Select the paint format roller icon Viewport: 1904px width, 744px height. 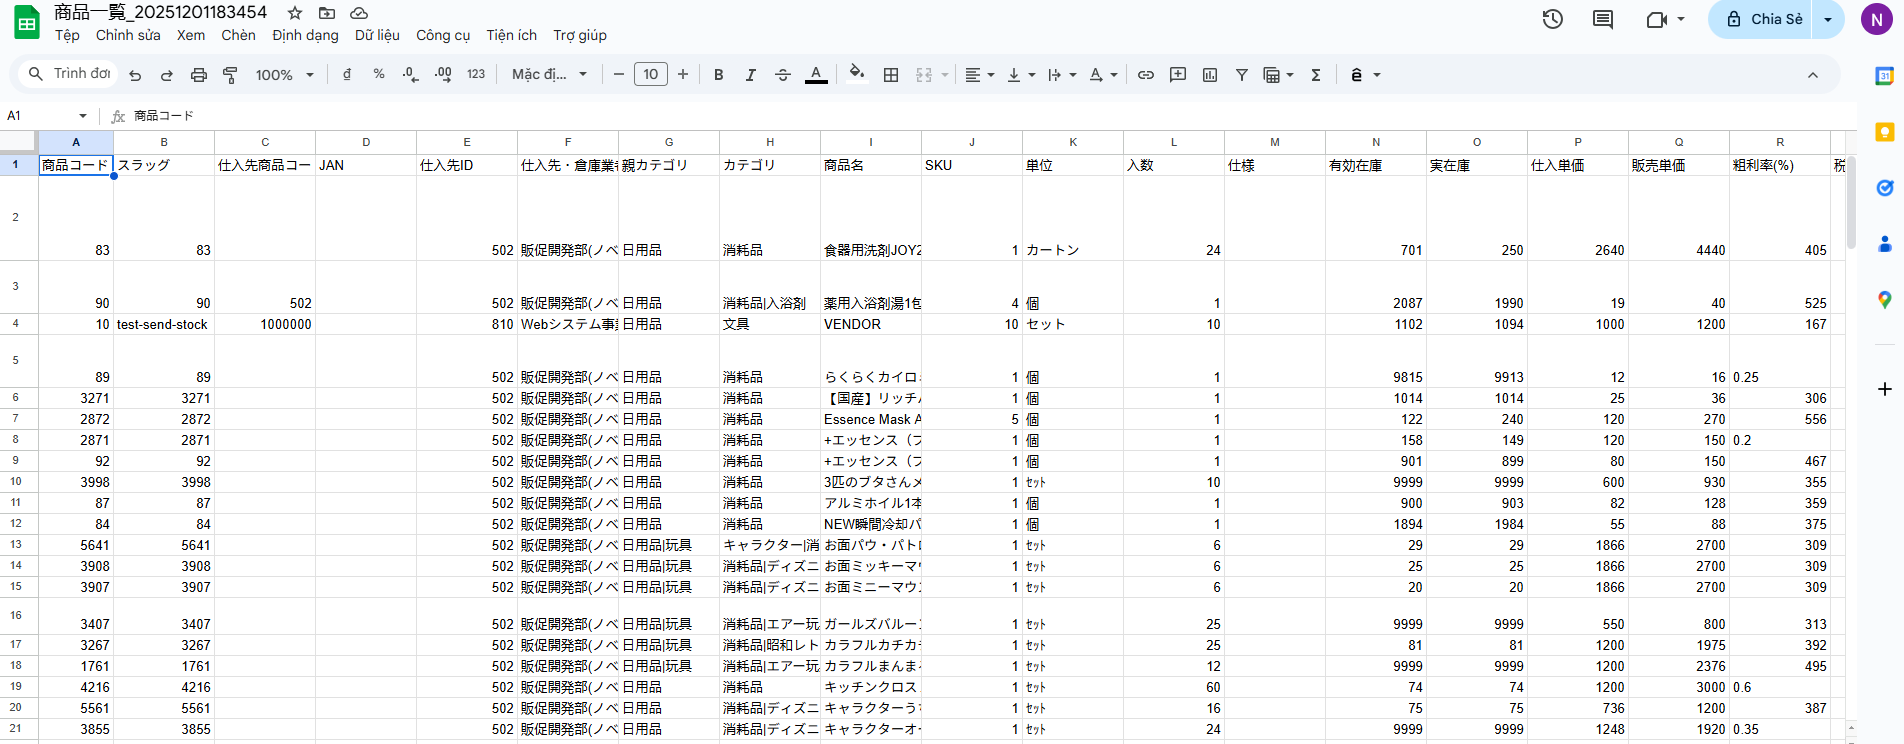click(x=230, y=75)
